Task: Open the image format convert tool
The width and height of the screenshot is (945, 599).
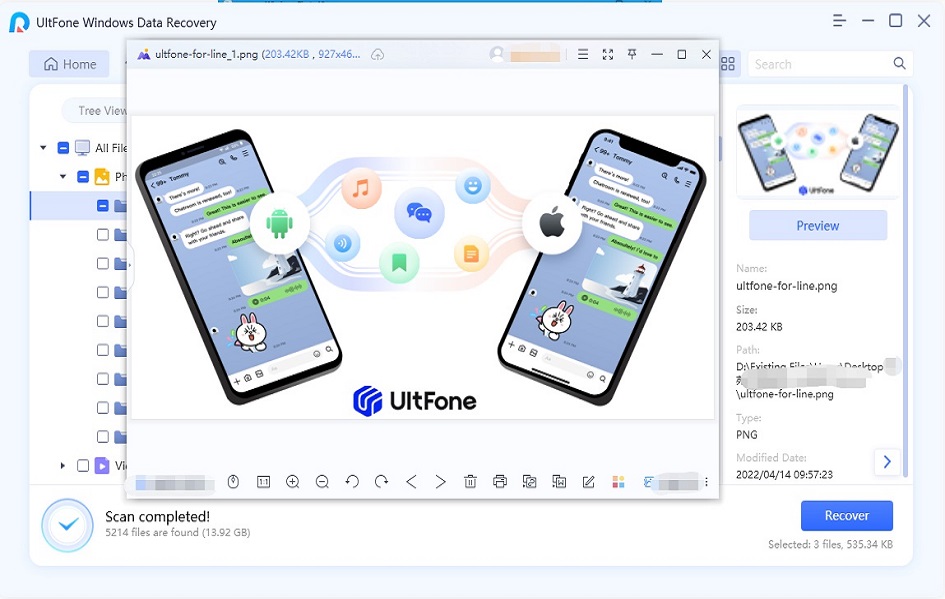Action: [x=529, y=481]
